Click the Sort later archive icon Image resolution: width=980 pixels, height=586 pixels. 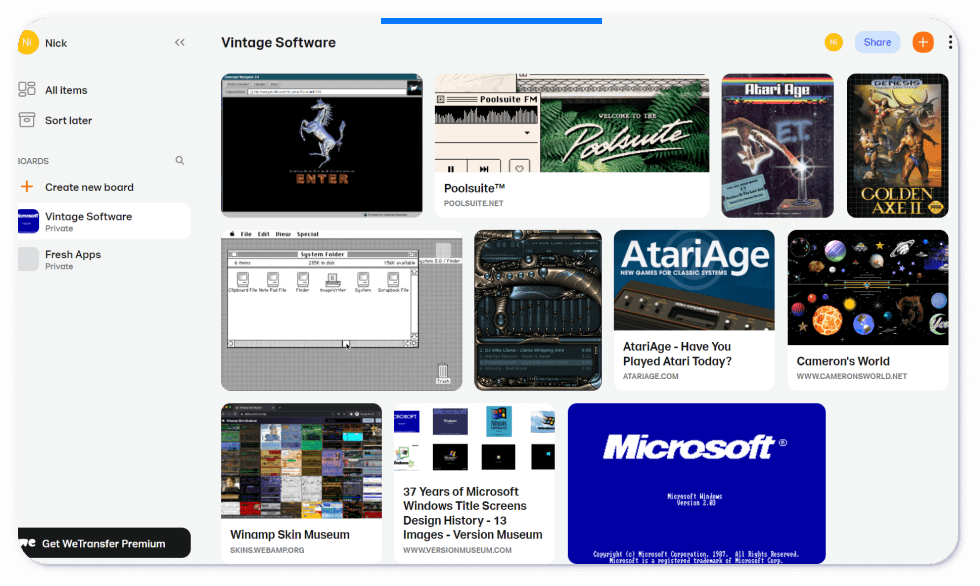click(x=27, y=119)
